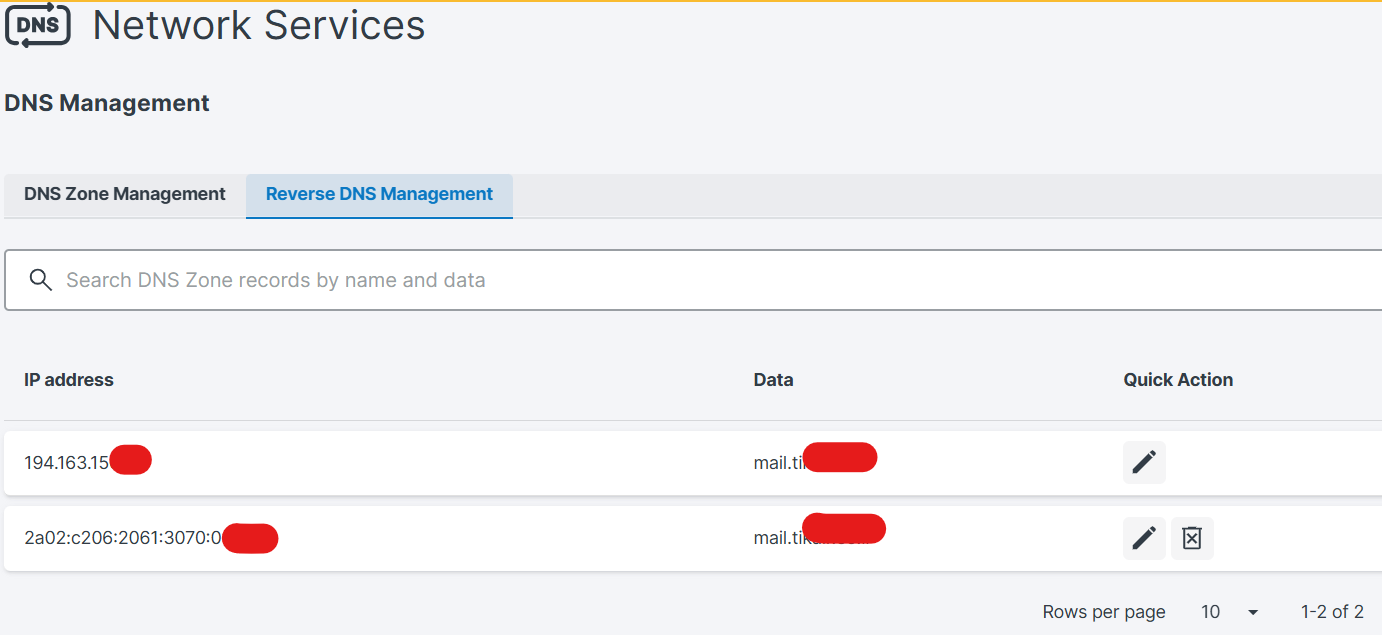1382x635 pixels.
Task: Click the Network Services page title
Action: point(259,26)
